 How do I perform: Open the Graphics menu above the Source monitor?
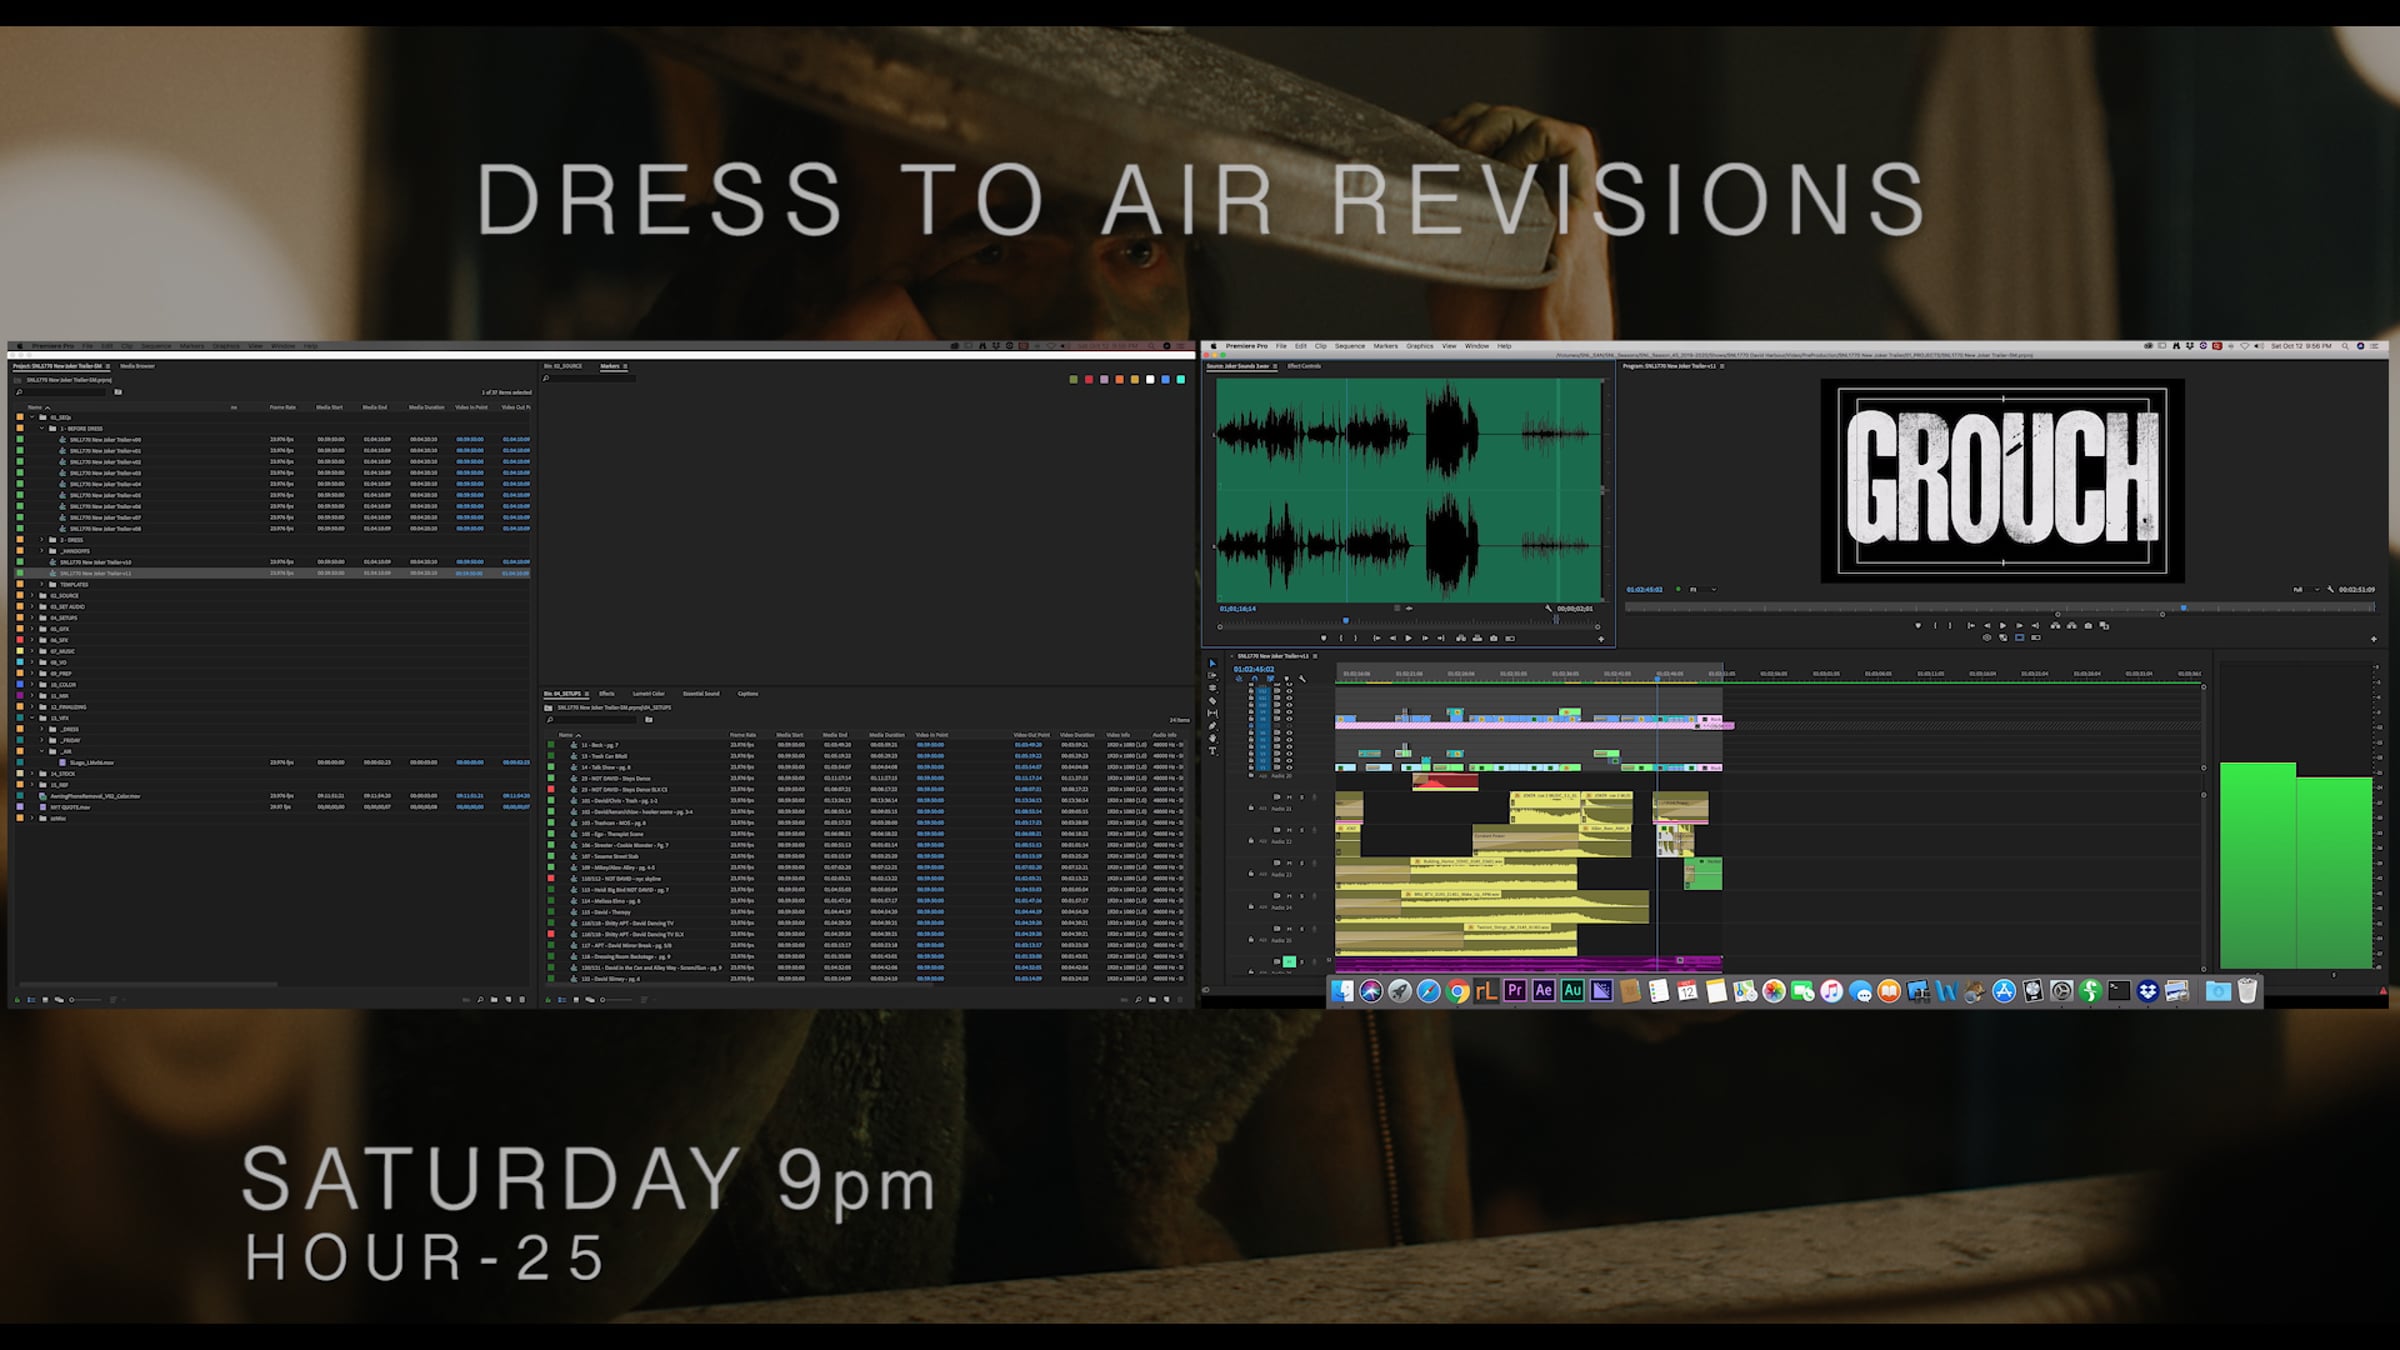click(1420, 346)
